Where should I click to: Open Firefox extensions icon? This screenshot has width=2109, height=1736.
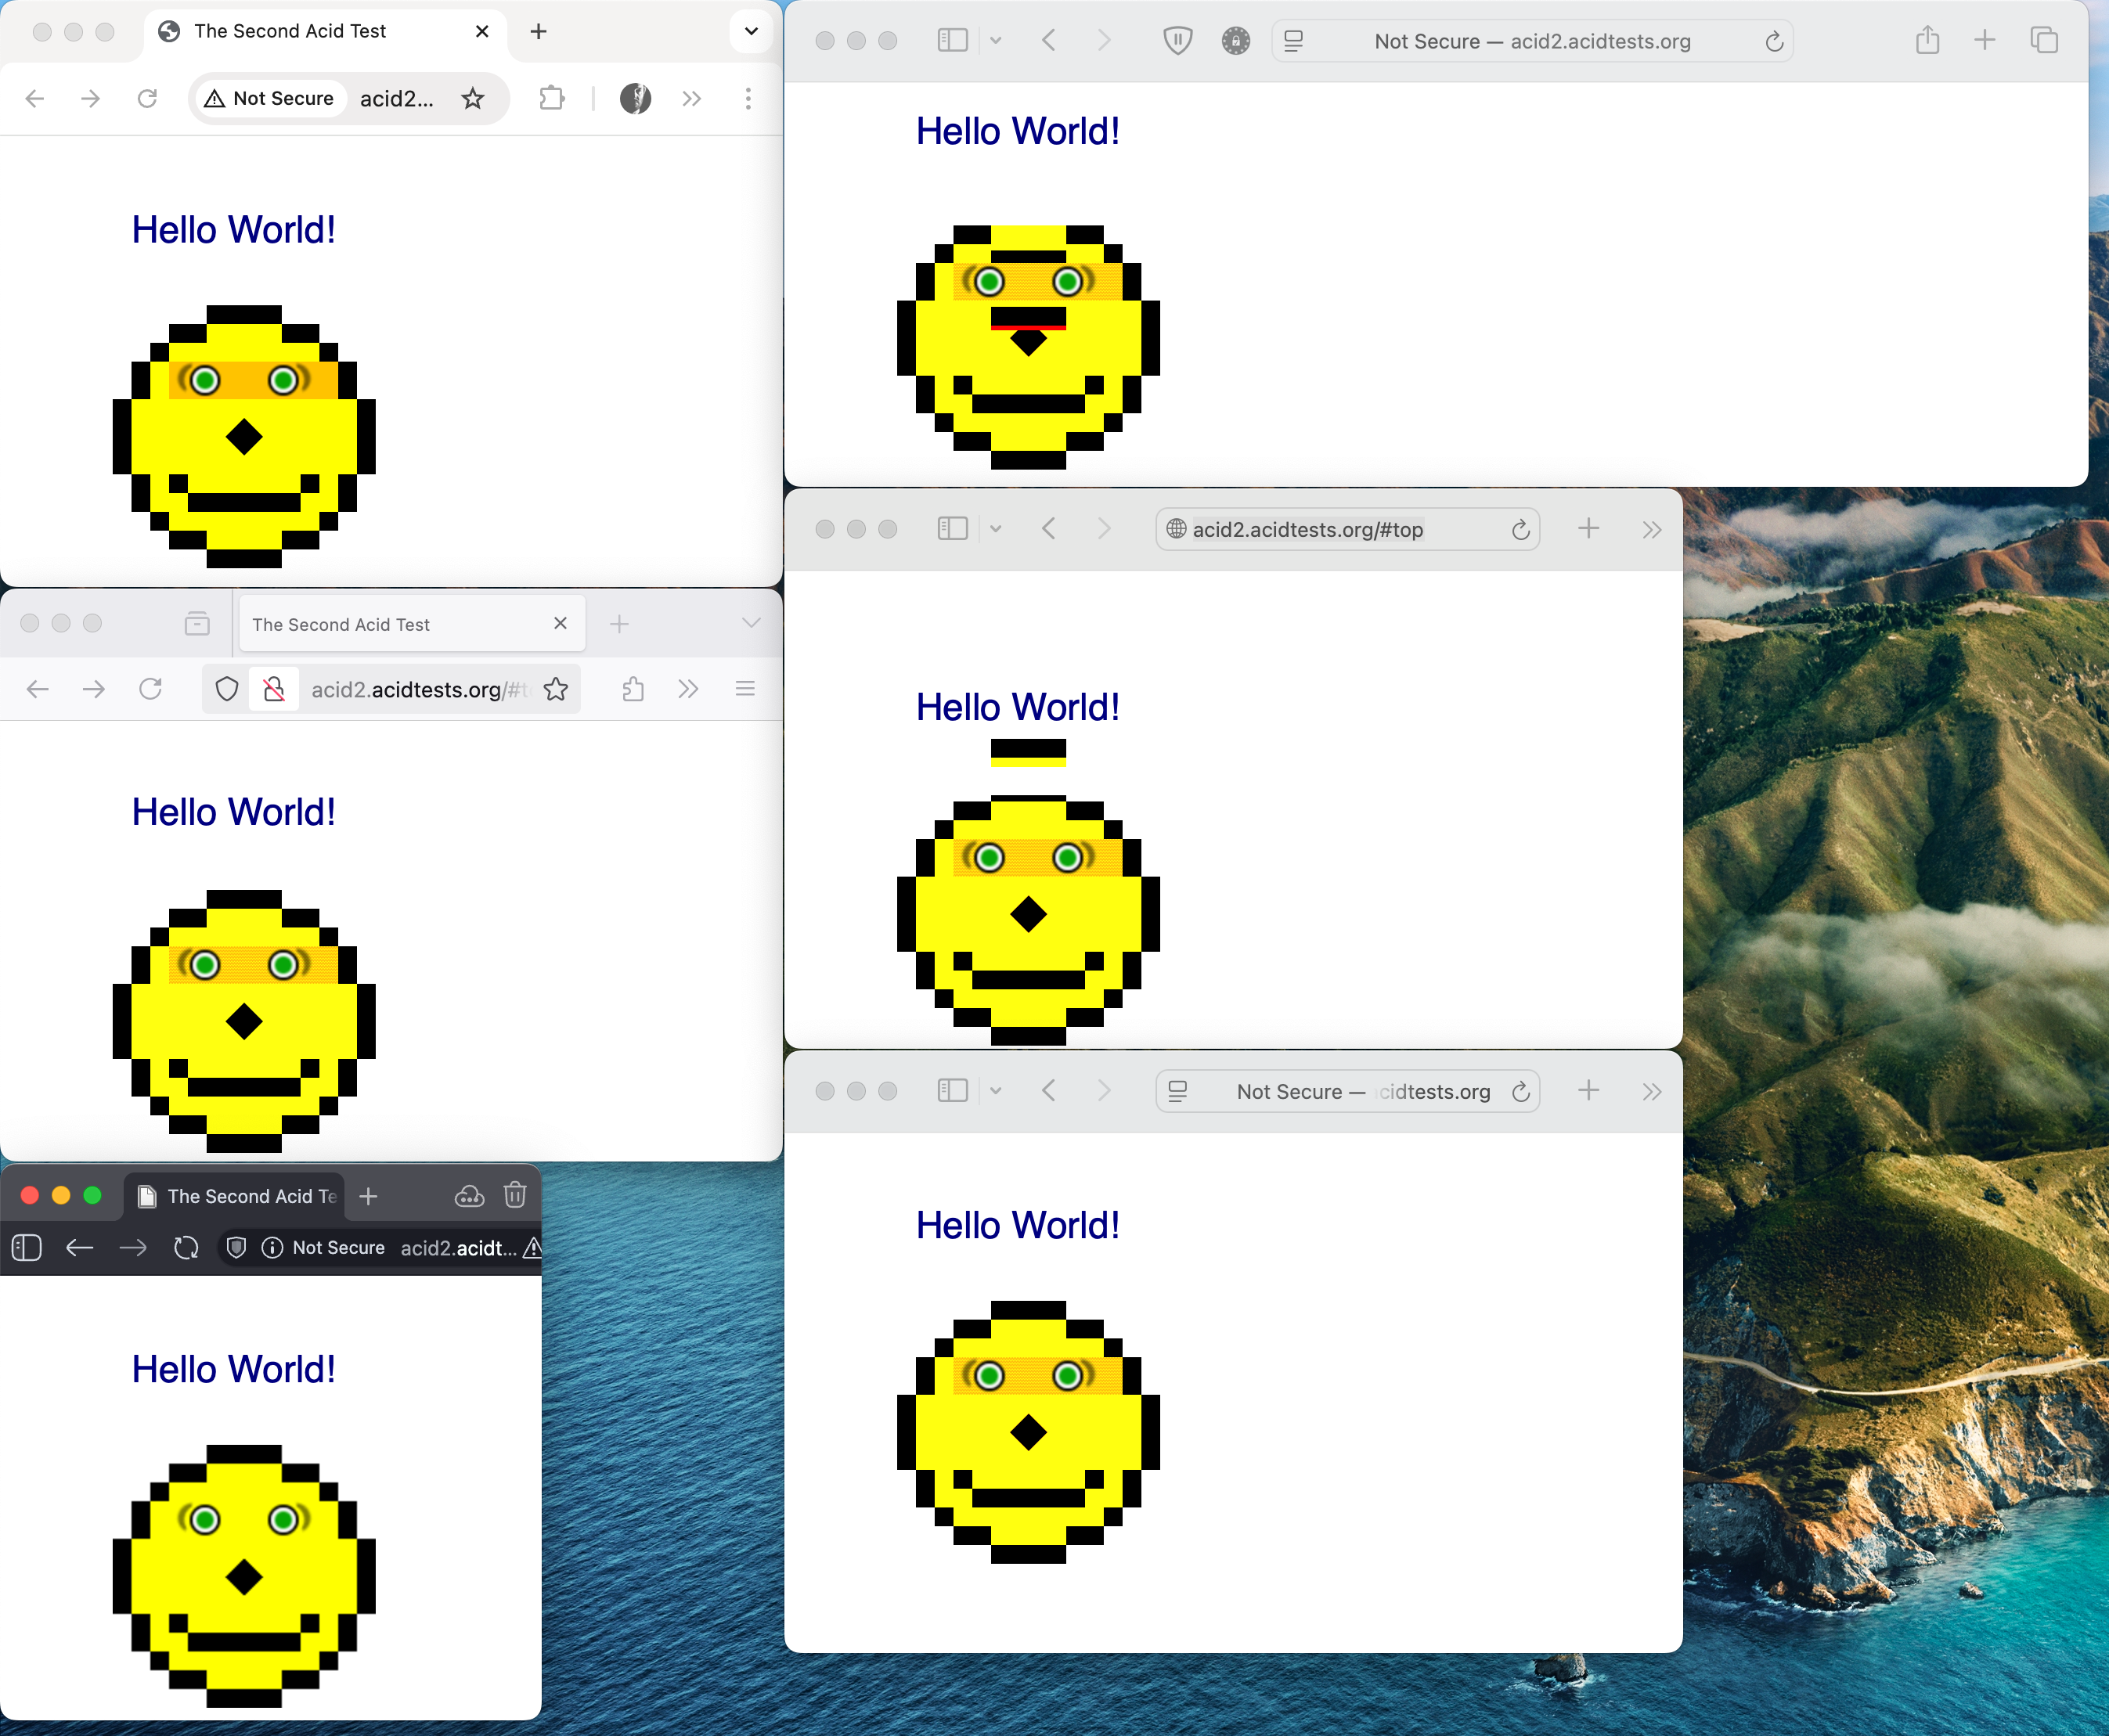(x=633, y=689)
